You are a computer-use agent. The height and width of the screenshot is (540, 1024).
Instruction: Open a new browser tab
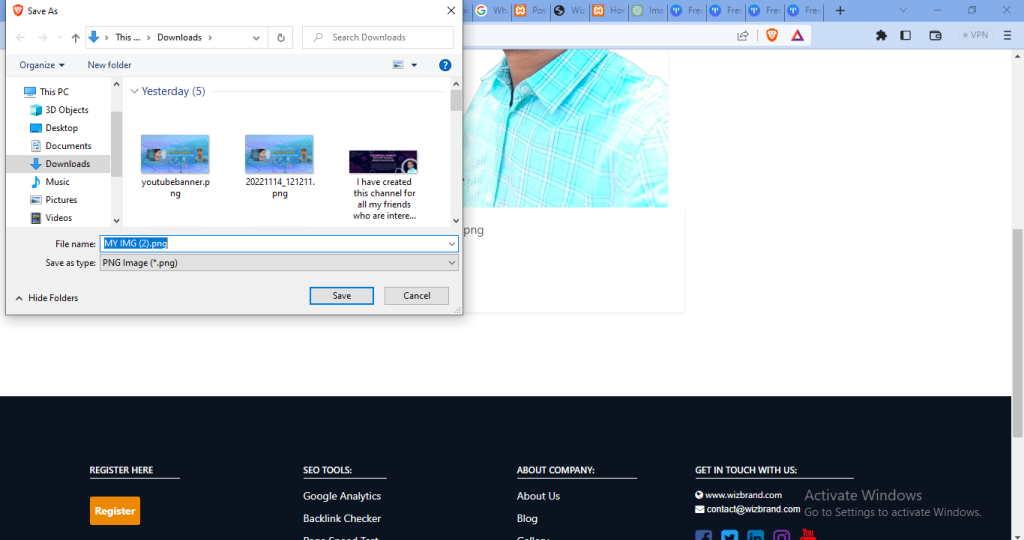tap(840, 10)
